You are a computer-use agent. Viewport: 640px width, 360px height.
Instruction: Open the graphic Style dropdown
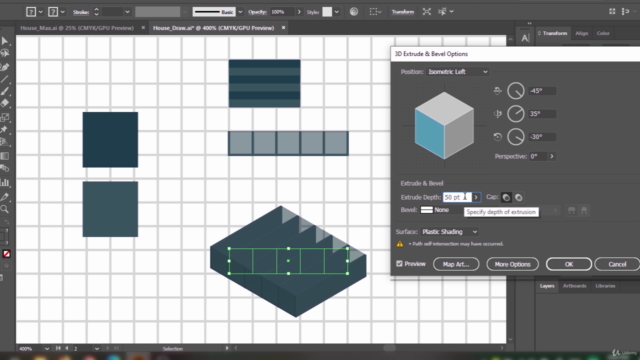point(337,12)
